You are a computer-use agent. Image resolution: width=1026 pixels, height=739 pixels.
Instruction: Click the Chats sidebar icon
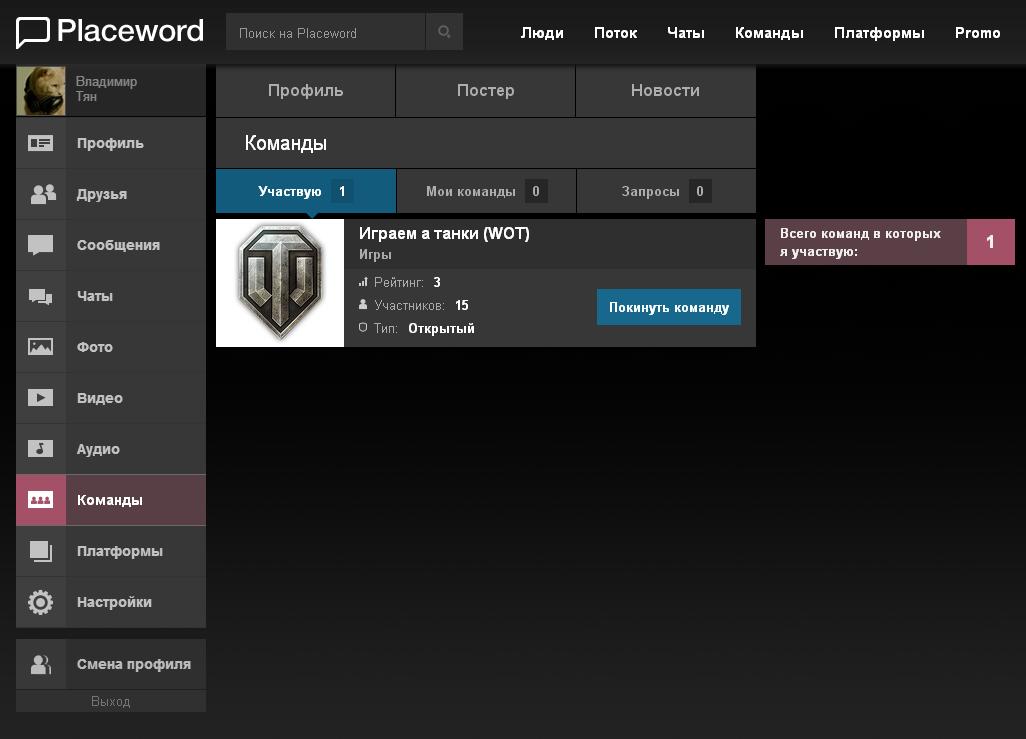coord(41,296)
